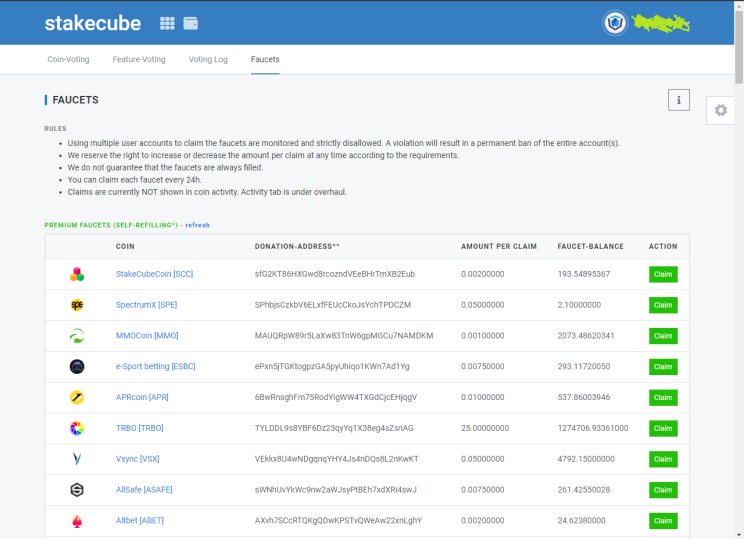
Task: Click the SCC donation address sfG2KT86HXGwd8rcozndVEeBHrTmXB2Eub
Action: click(335, 274)
